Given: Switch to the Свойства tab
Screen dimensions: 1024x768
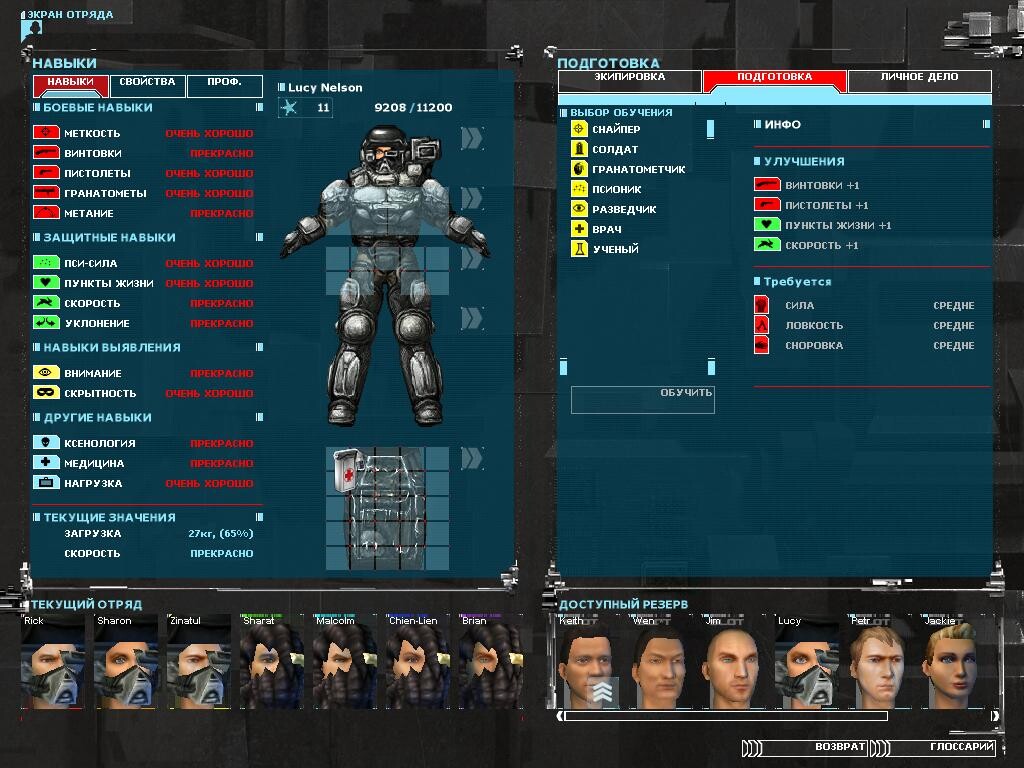Looking at the screenshot, I should (x=147, y=85).
